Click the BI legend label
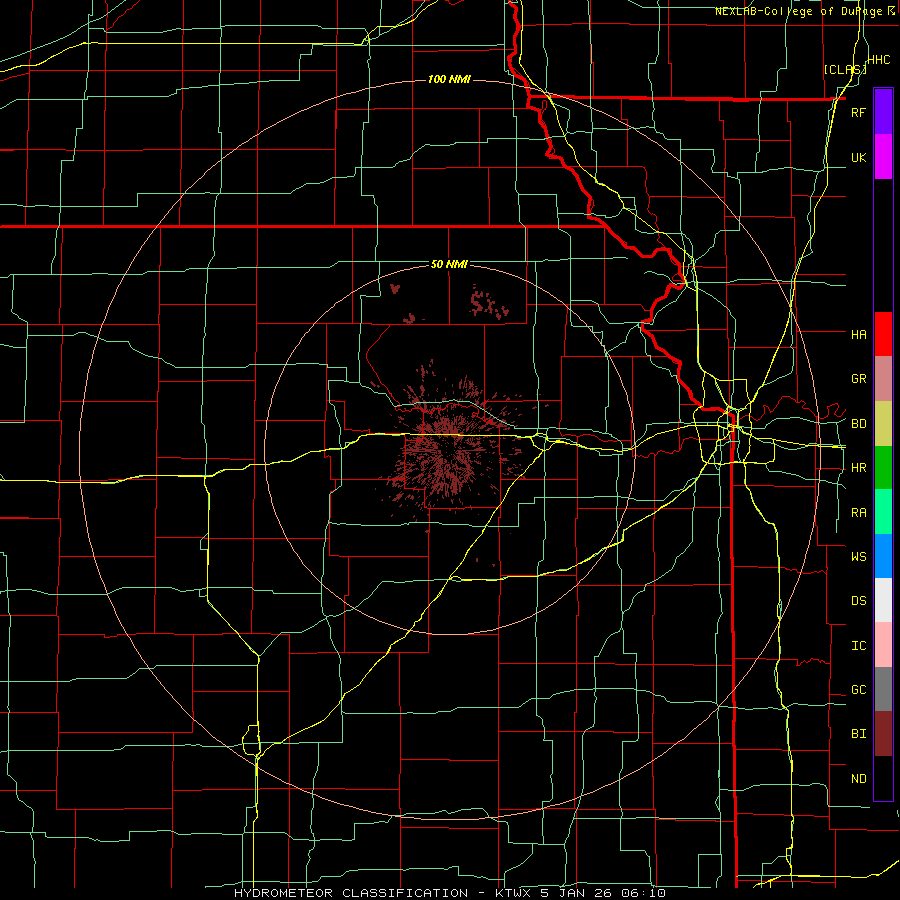This screenshot has height=900, width=900. 858,734
